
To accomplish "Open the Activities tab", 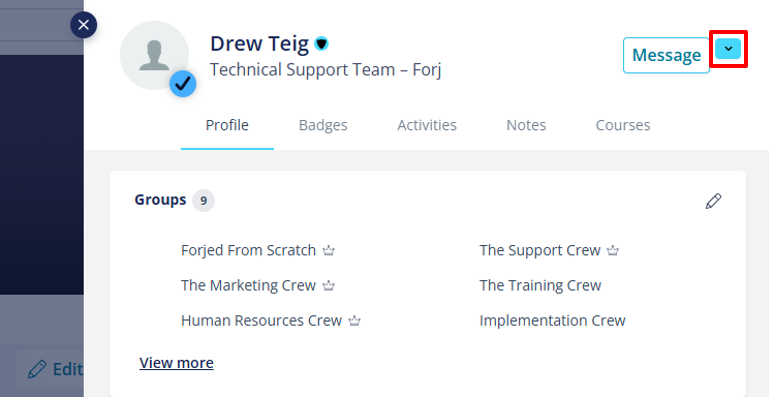I will click(x=427, y=126).
